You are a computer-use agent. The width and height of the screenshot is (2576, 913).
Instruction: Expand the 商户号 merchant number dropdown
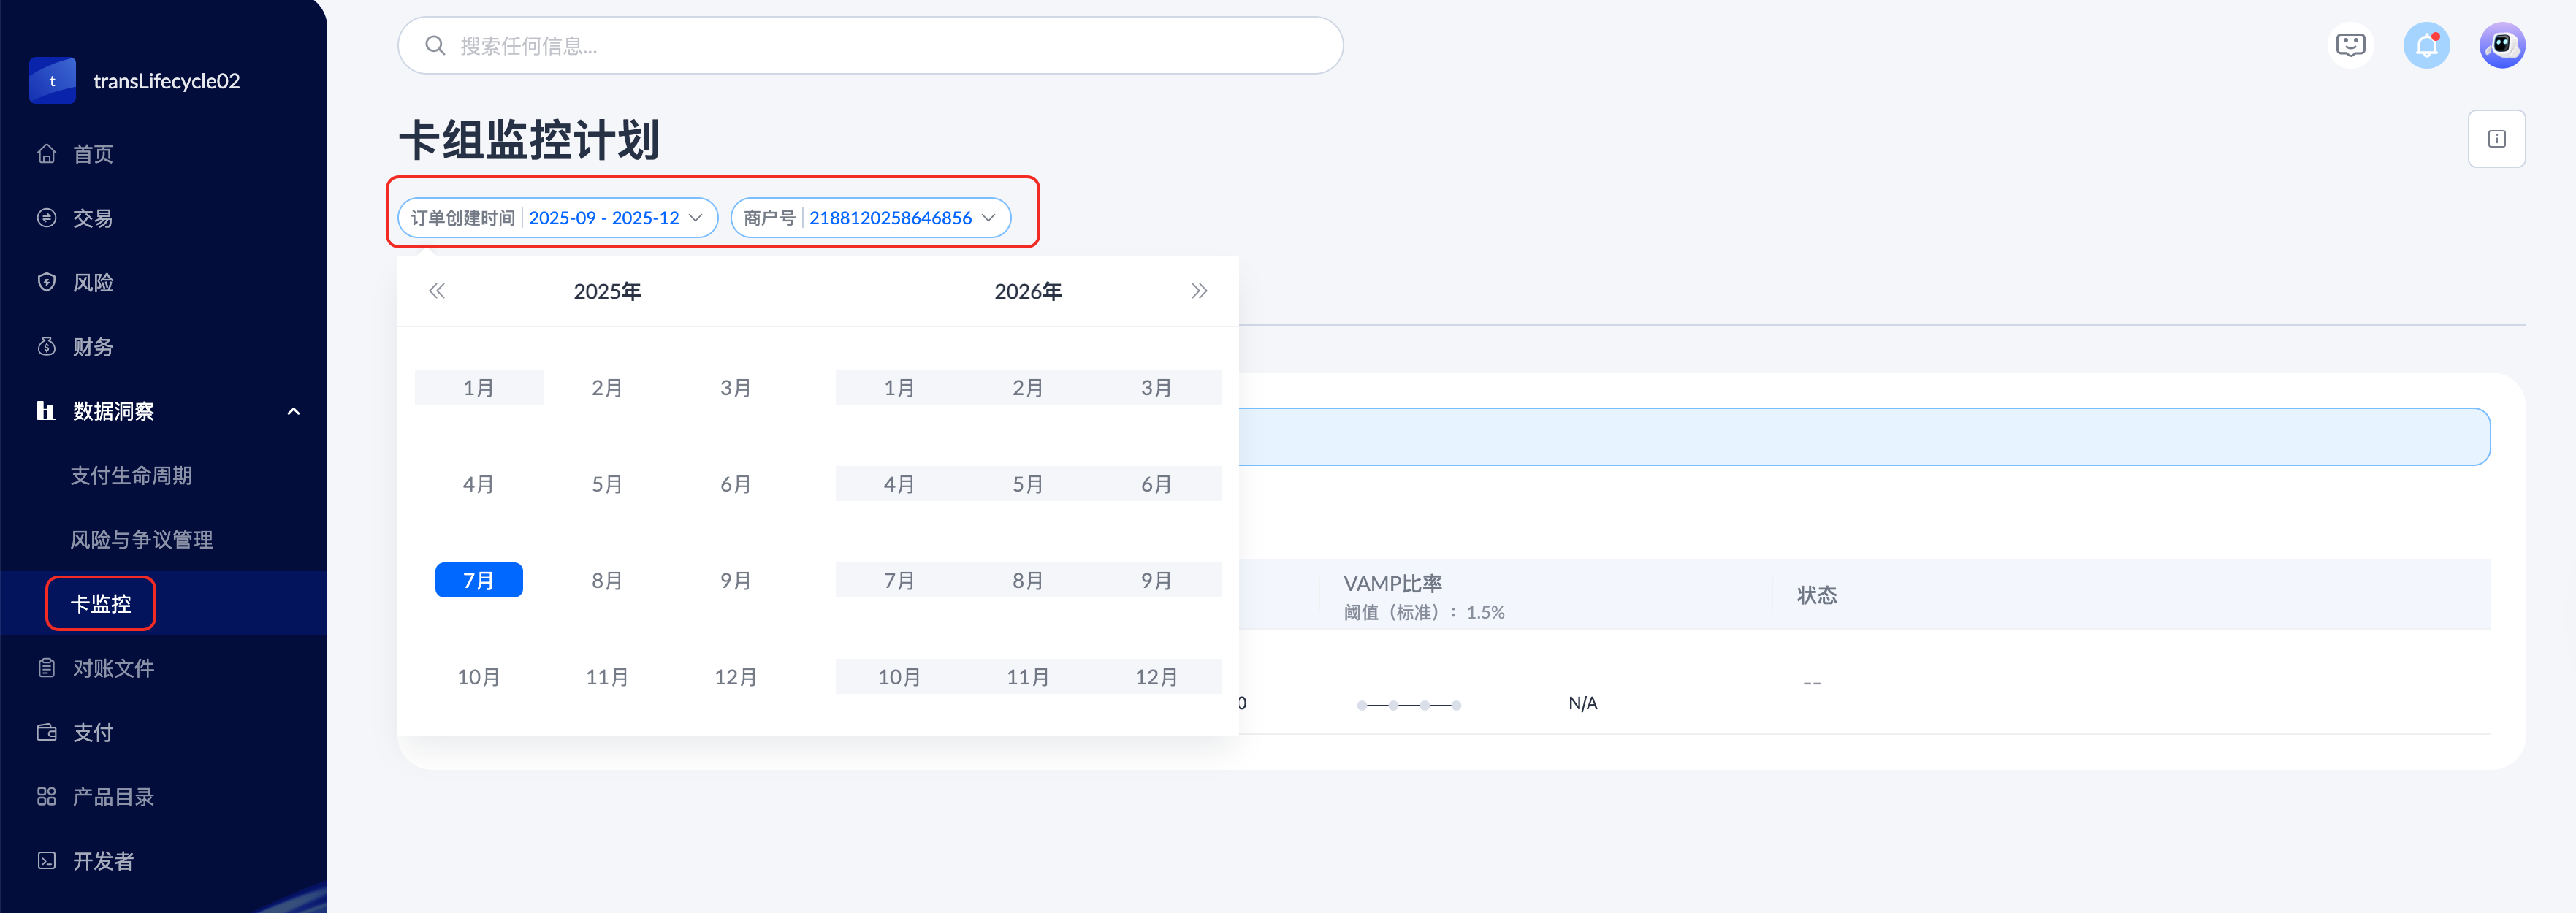(x=870, y=218)
